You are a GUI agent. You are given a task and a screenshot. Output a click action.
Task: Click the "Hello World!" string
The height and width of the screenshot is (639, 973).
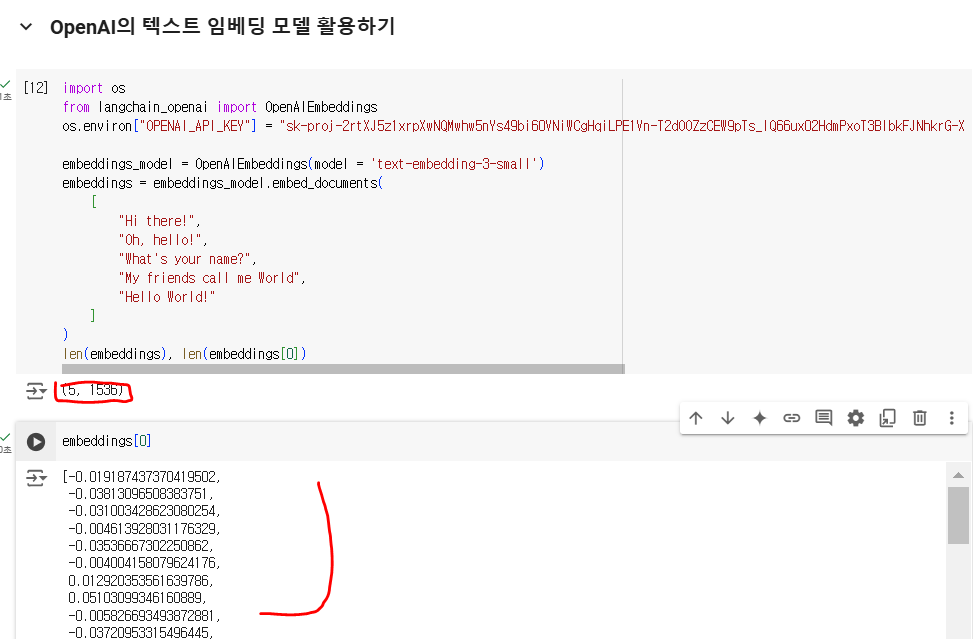click(x=167, y=297)
